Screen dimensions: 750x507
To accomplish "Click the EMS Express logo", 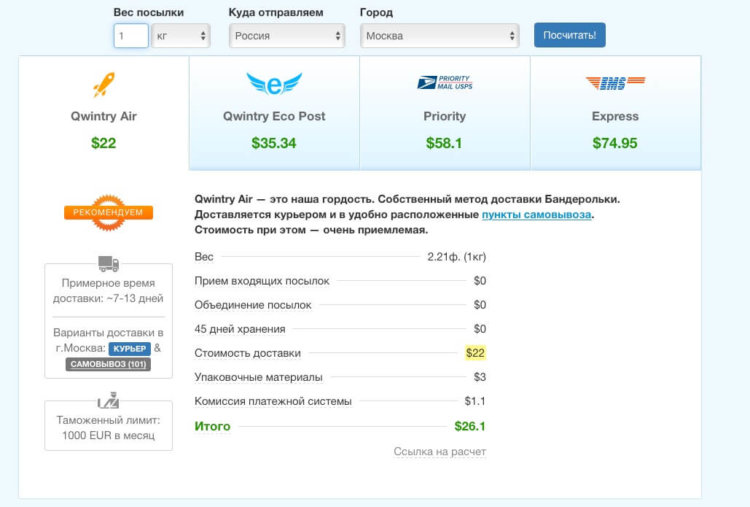I will (615, 83).
